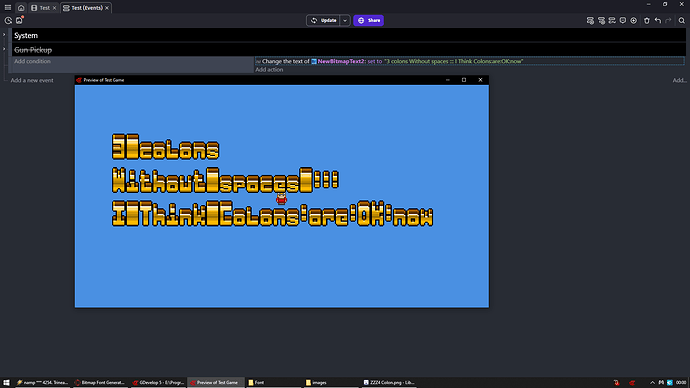Switch to the Test scene tab
The width and height of the screenshot is (690, 388).
[x=44, y=8]
